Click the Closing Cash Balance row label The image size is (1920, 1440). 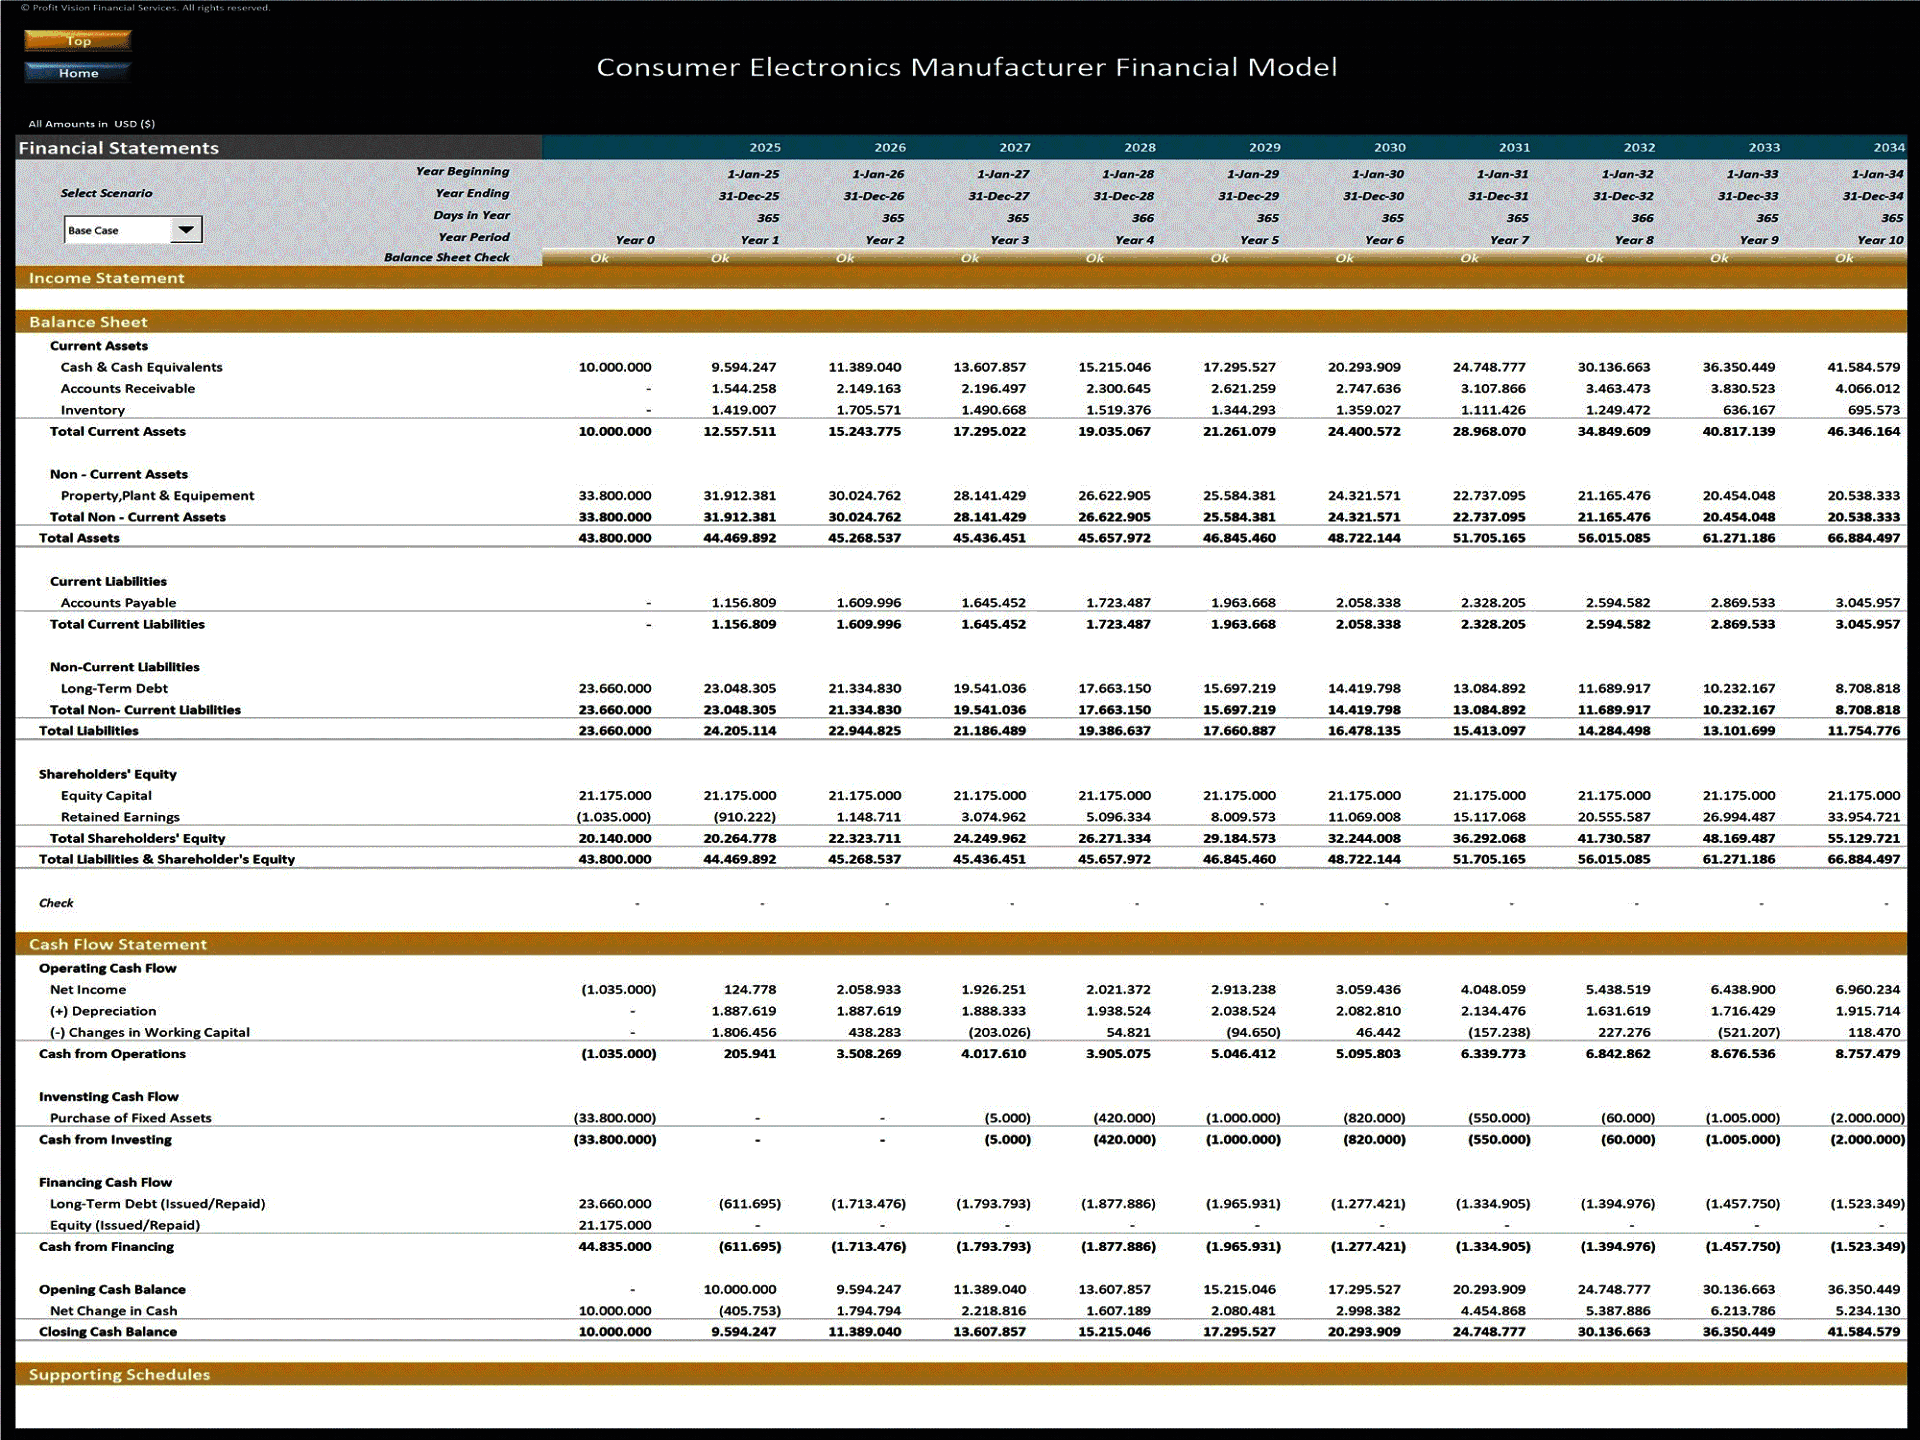pyautogui.click(x=108, y=1331)
